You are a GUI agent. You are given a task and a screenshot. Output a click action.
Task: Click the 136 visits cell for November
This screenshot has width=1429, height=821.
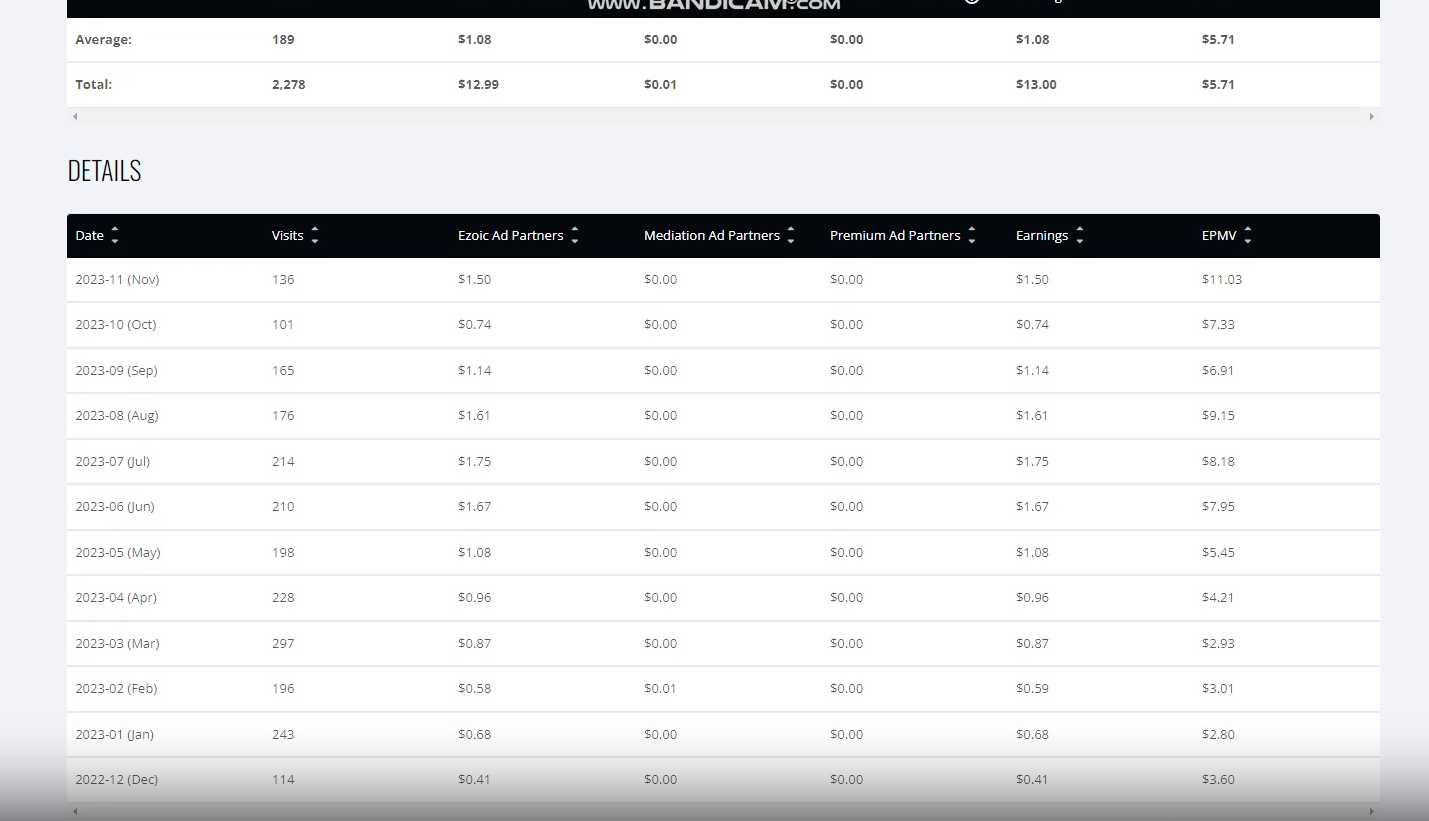pos(283,280)
